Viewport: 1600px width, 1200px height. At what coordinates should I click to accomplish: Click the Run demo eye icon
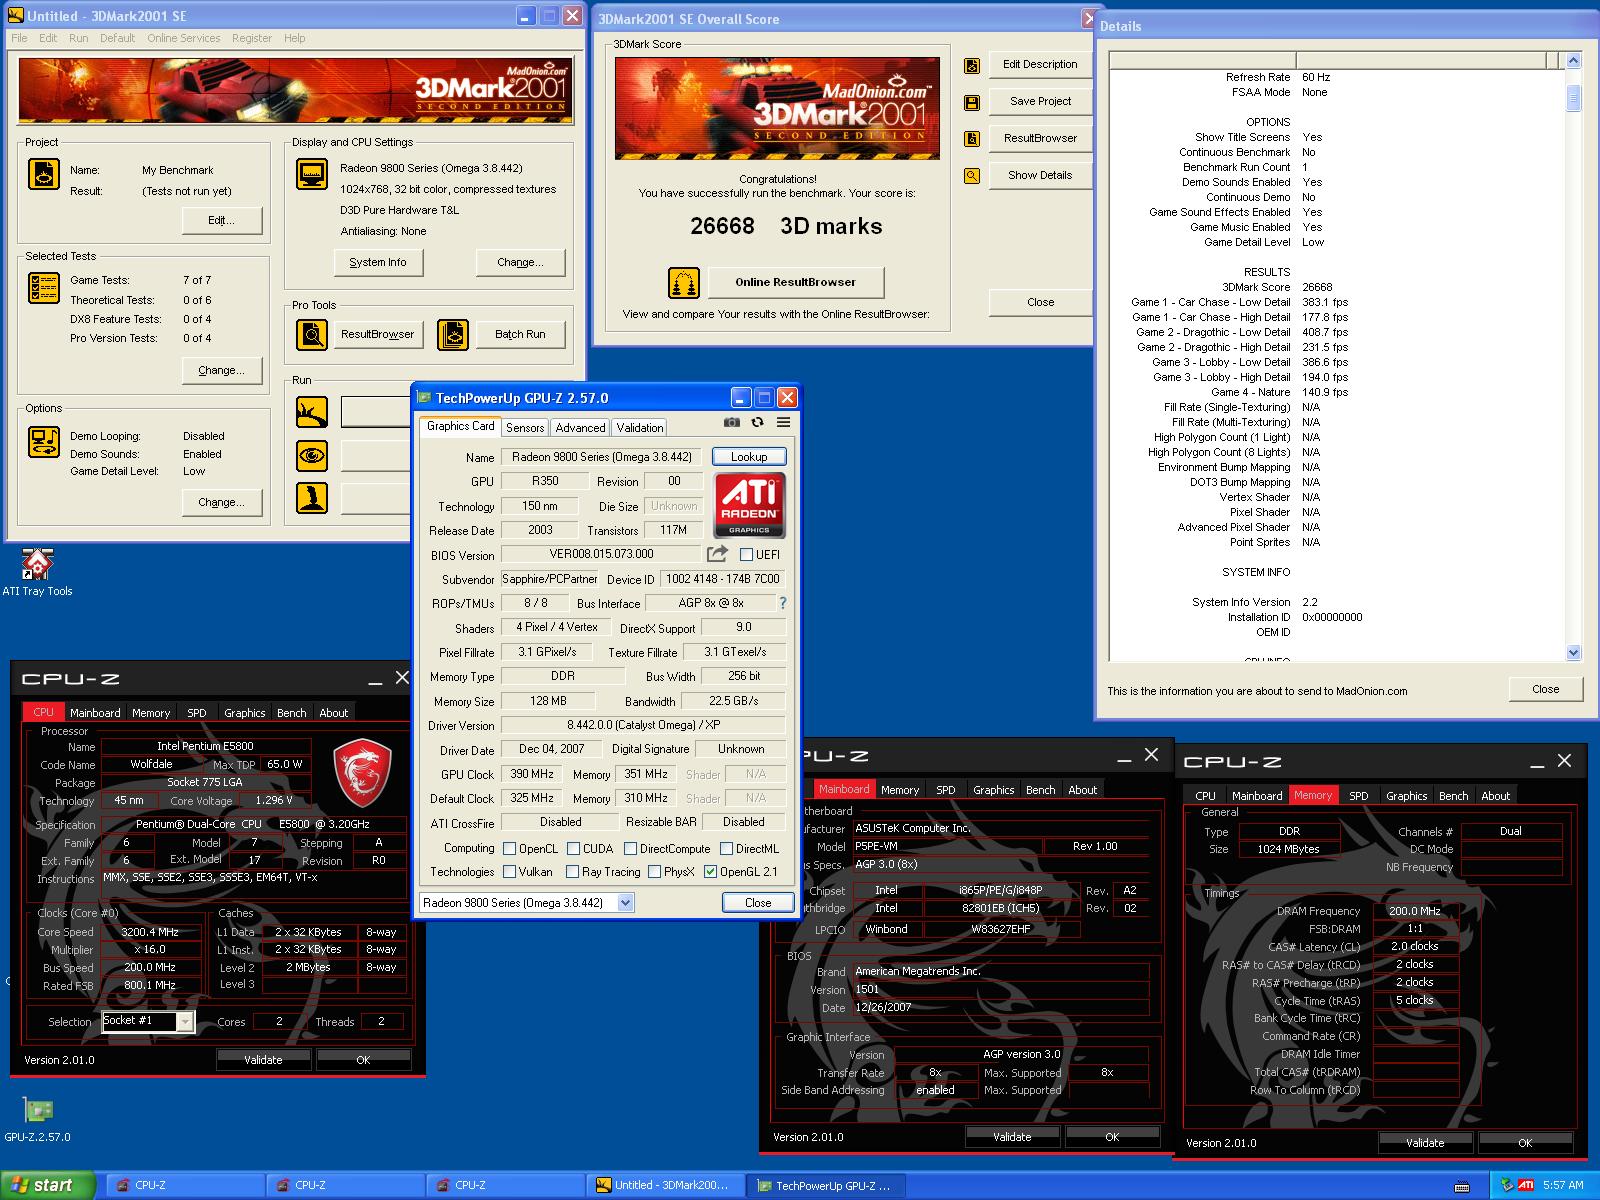(312, 456)
